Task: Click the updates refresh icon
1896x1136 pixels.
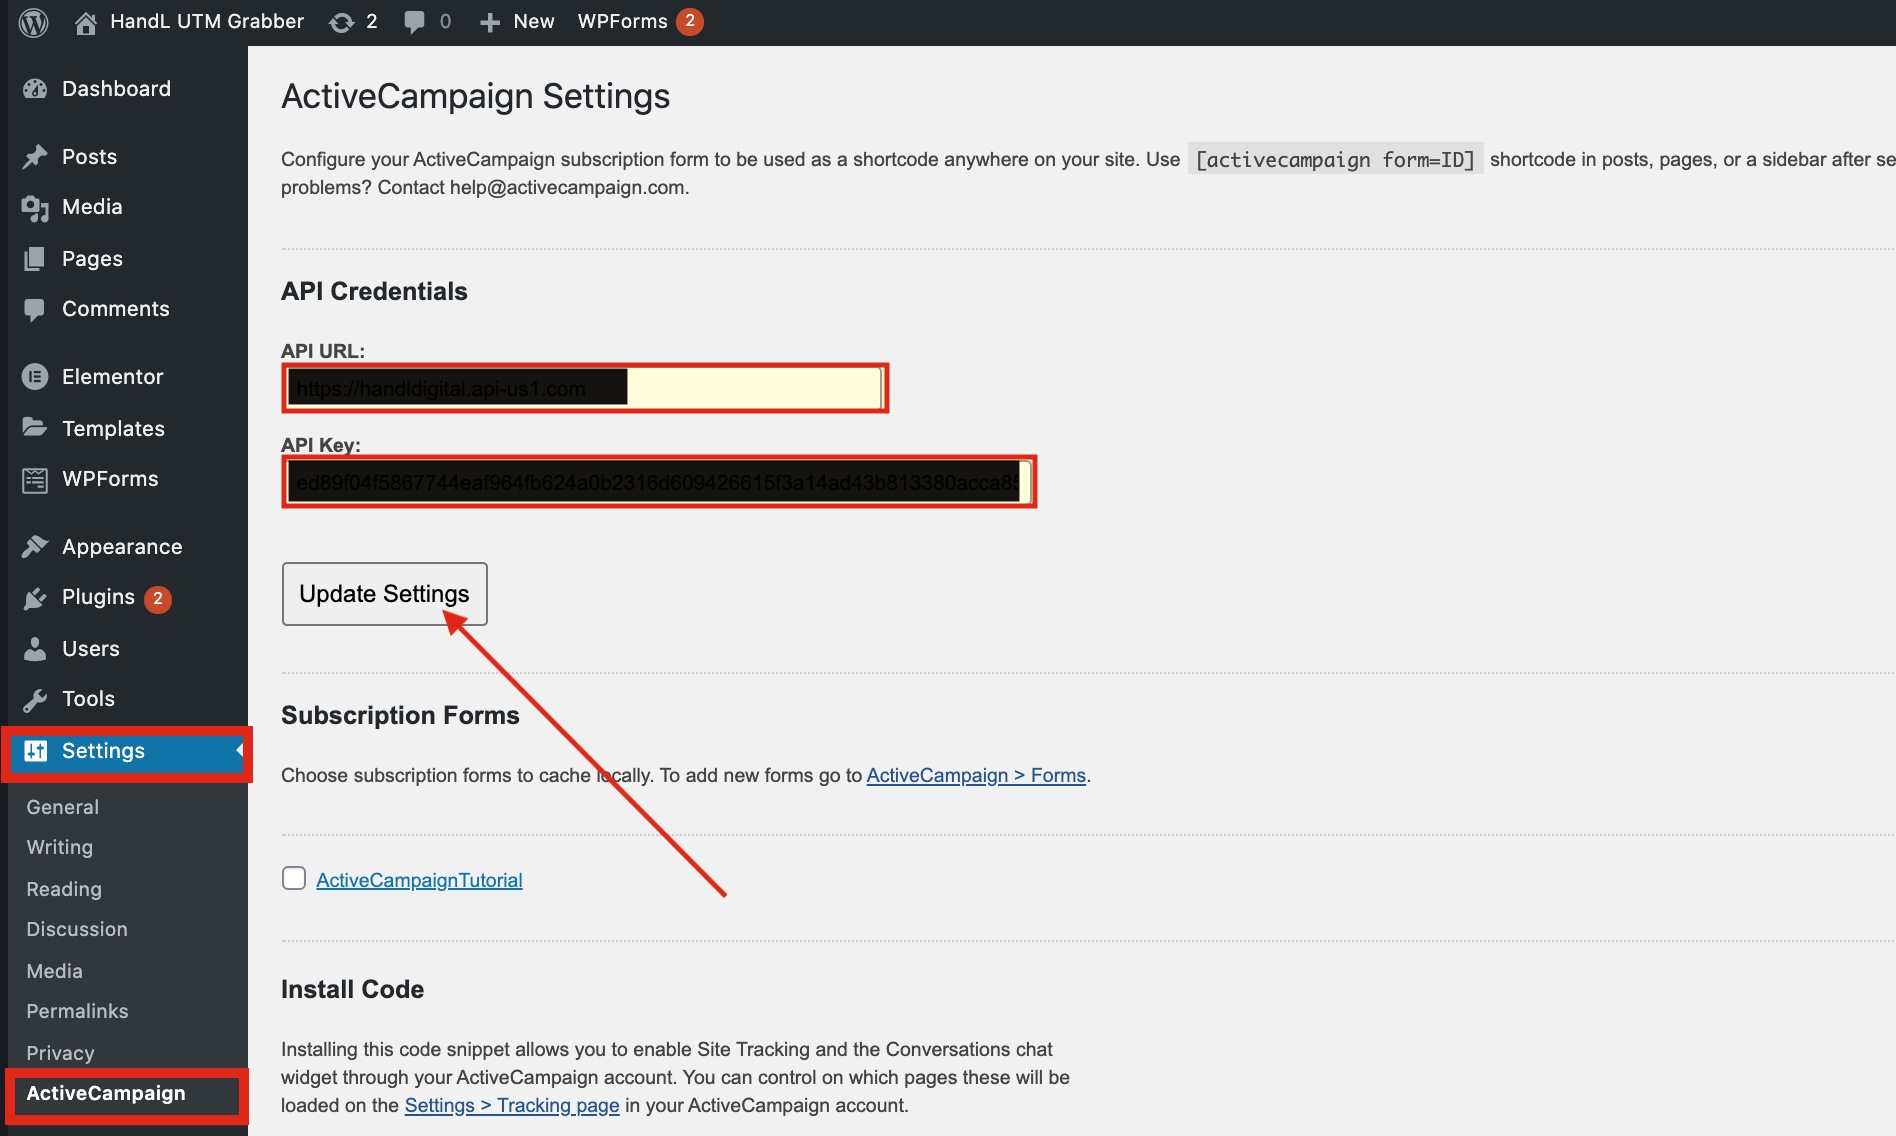Action: tap(342, 22)
